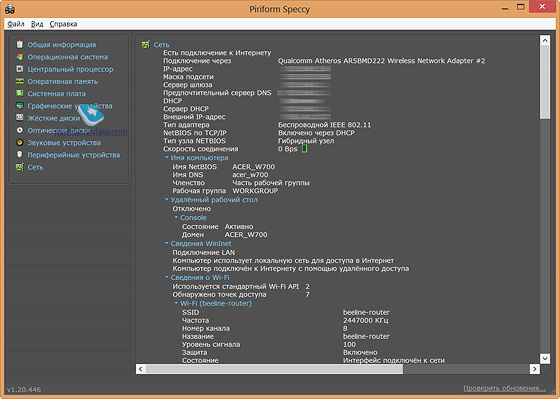Select Сеть in the sidebar list
Image resolution: width=560 pixels, height=399 pixels.
click(x=35, y=167)
